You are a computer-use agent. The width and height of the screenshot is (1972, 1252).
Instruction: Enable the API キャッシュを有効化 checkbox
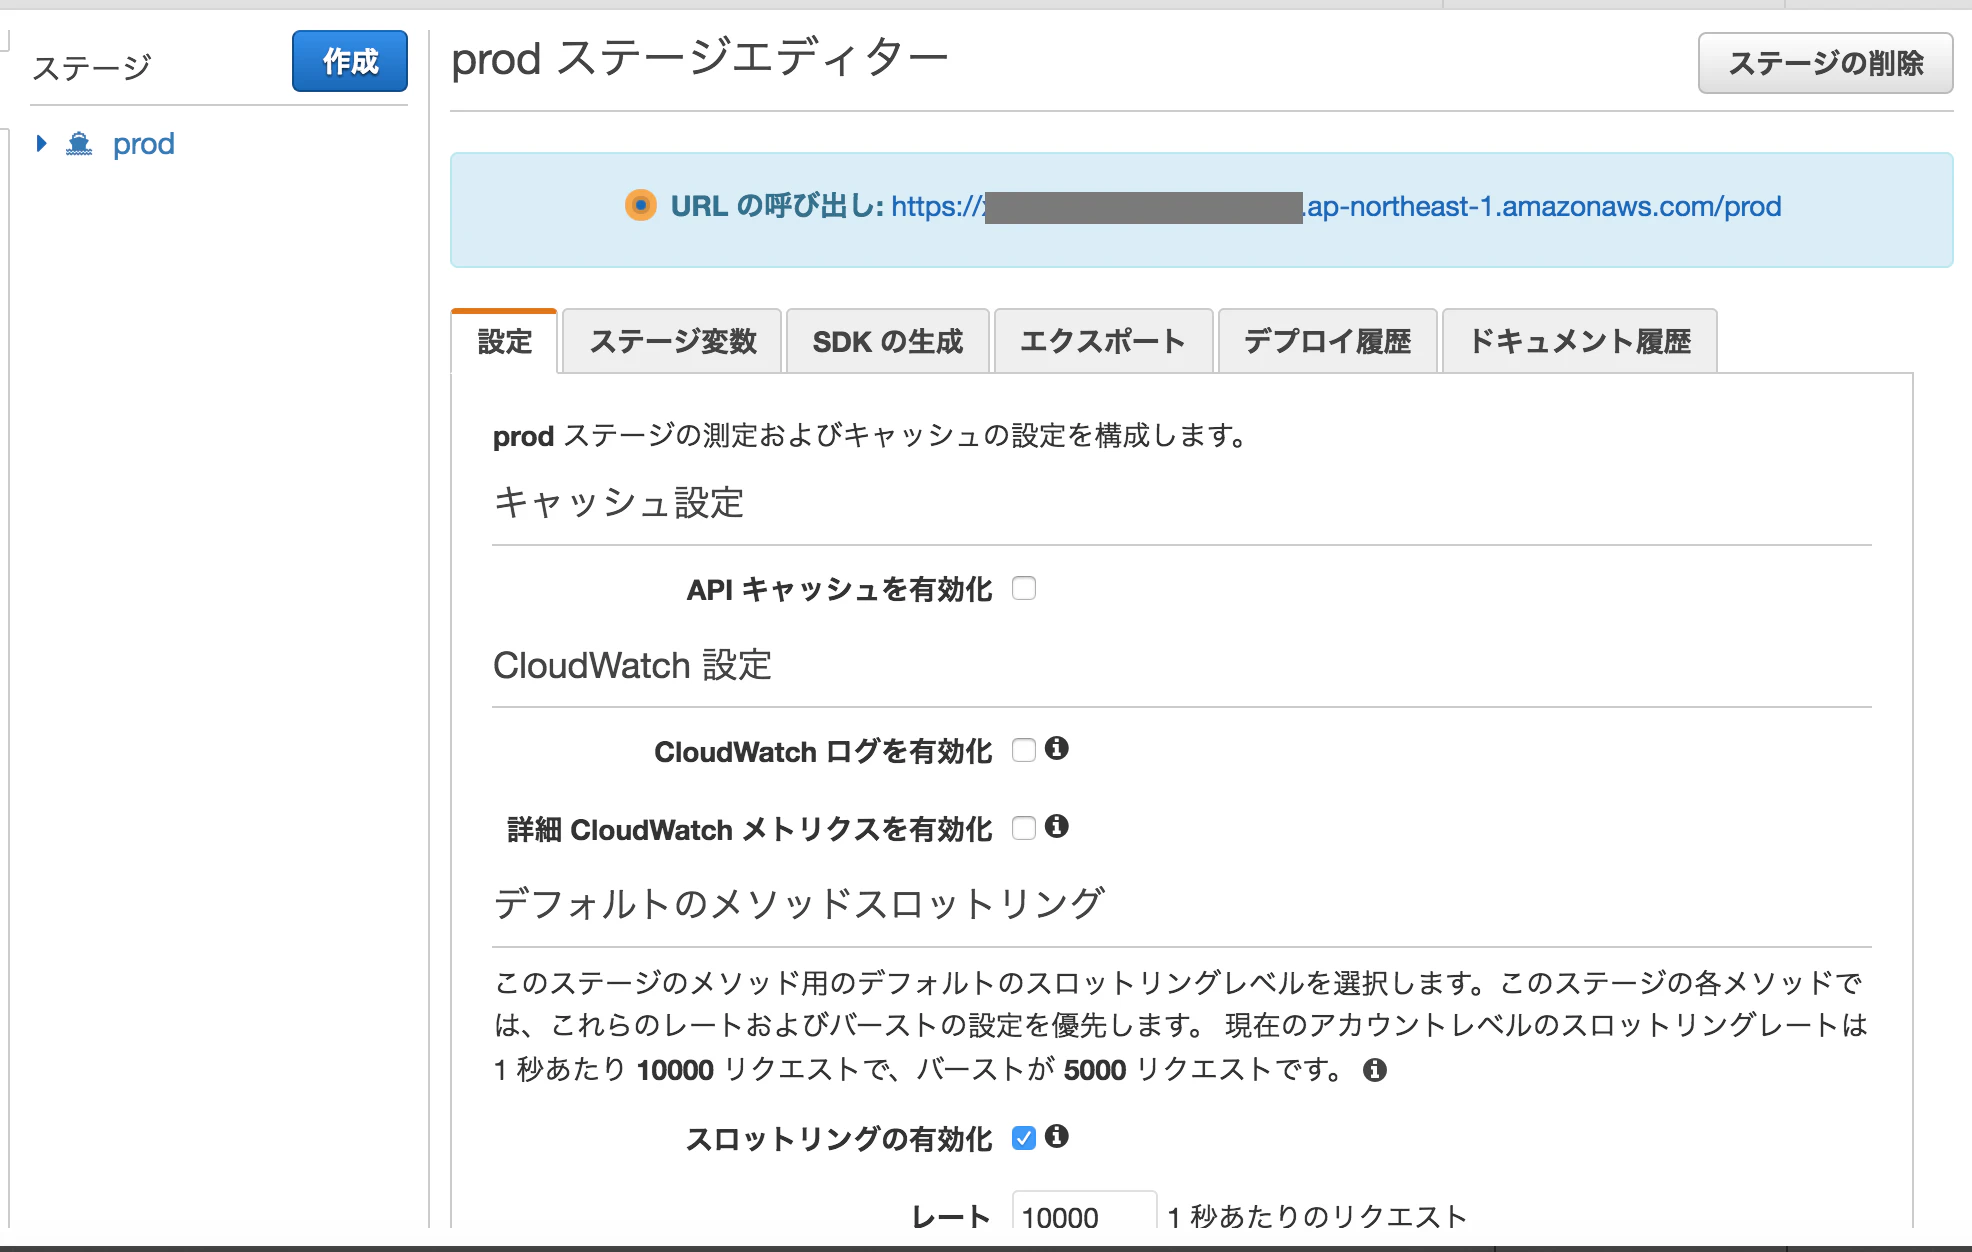[x=1024, y=588]
